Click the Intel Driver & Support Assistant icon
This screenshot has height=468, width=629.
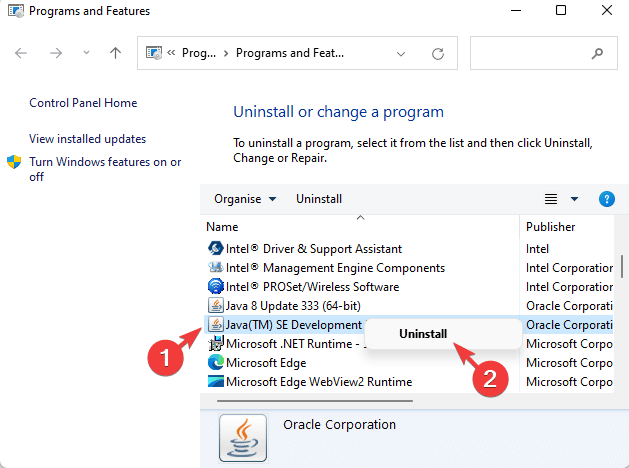[x=215, y=249]
